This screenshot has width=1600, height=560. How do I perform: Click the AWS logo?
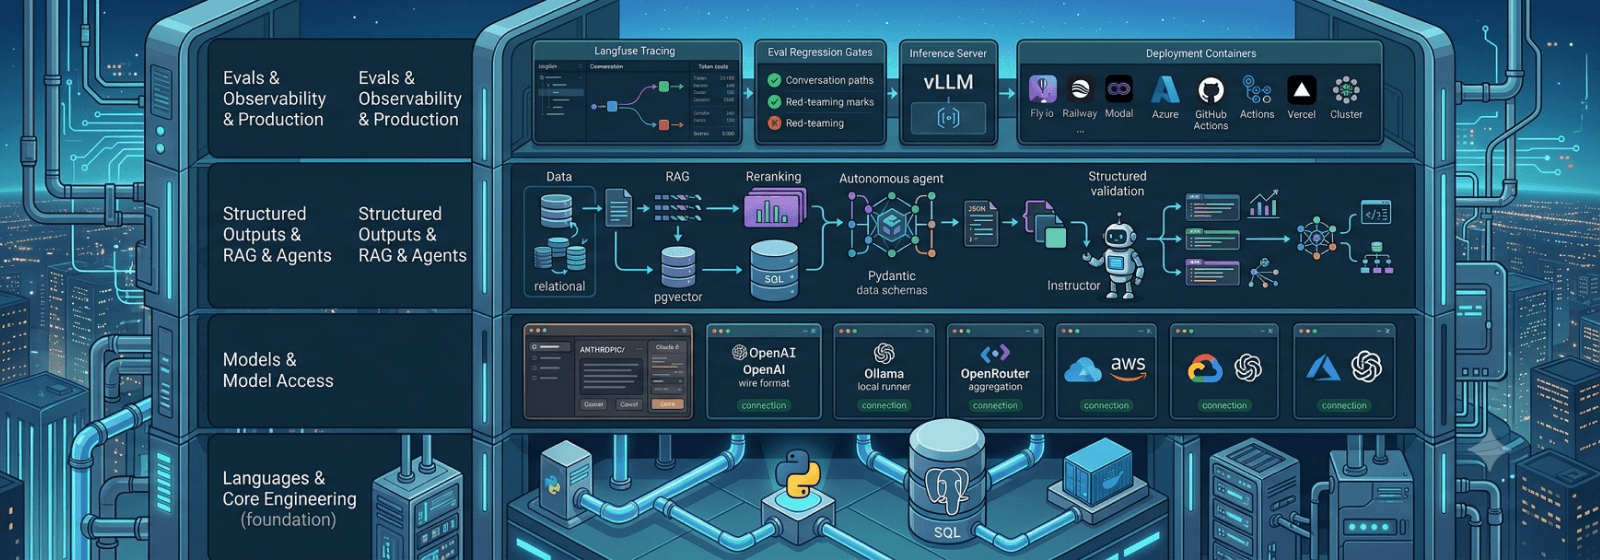tap(1128, 368)
